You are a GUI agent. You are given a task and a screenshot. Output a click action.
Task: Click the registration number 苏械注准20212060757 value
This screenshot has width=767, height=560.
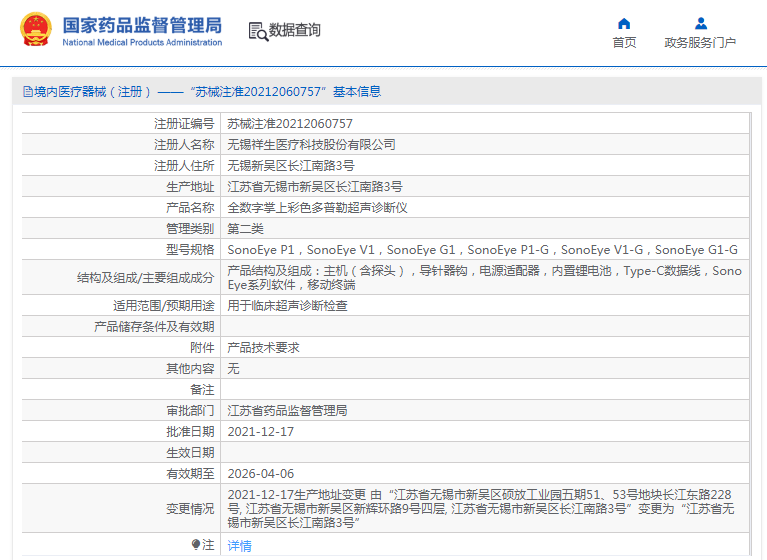[x=290, y=124]
